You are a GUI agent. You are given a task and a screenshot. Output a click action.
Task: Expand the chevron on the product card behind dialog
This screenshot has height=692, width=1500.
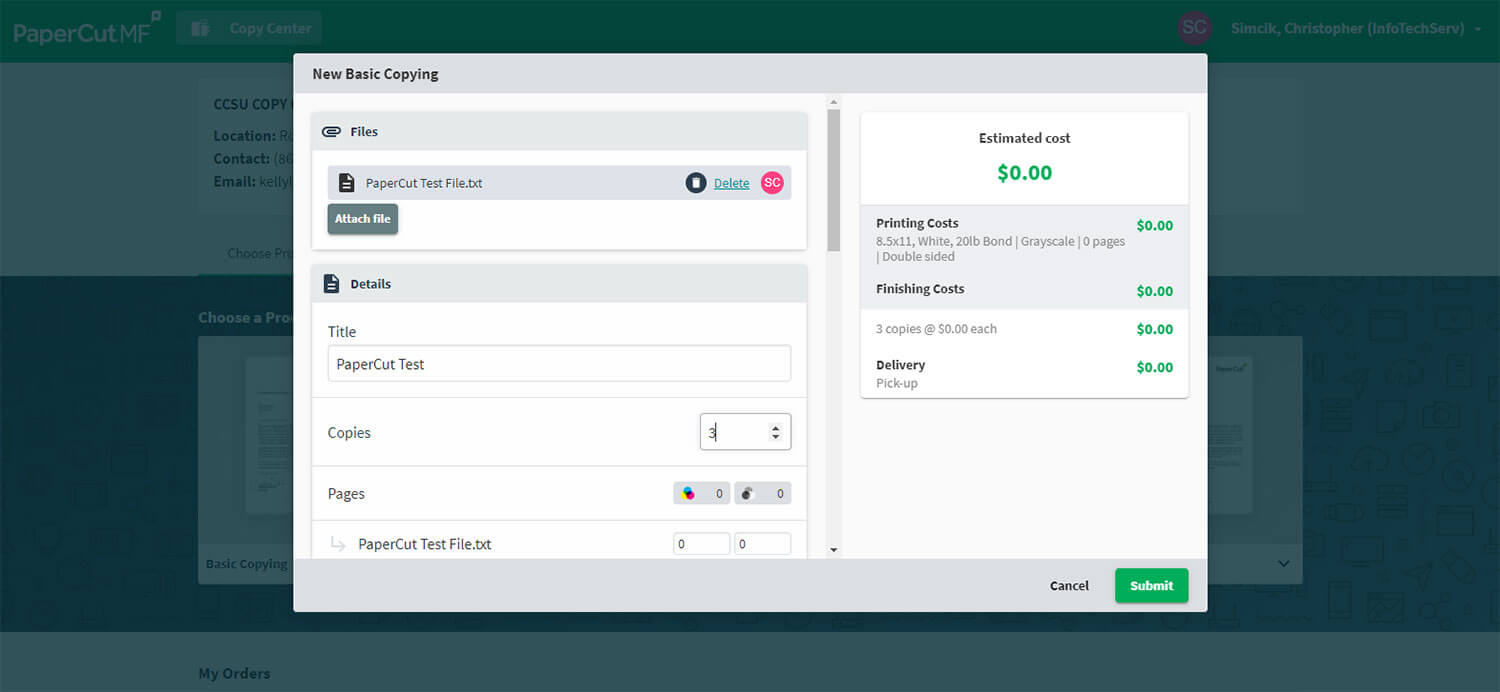[x=1284, y=564]
